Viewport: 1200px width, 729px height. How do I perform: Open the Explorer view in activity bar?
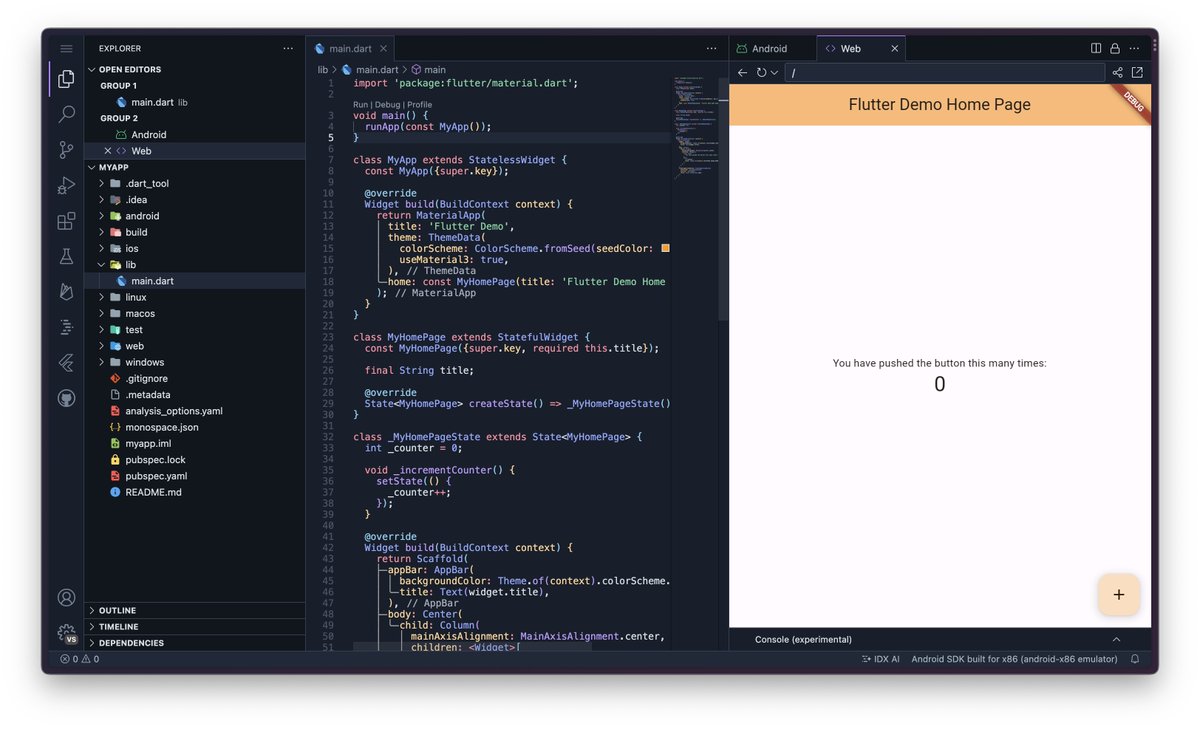click(66, 78)
